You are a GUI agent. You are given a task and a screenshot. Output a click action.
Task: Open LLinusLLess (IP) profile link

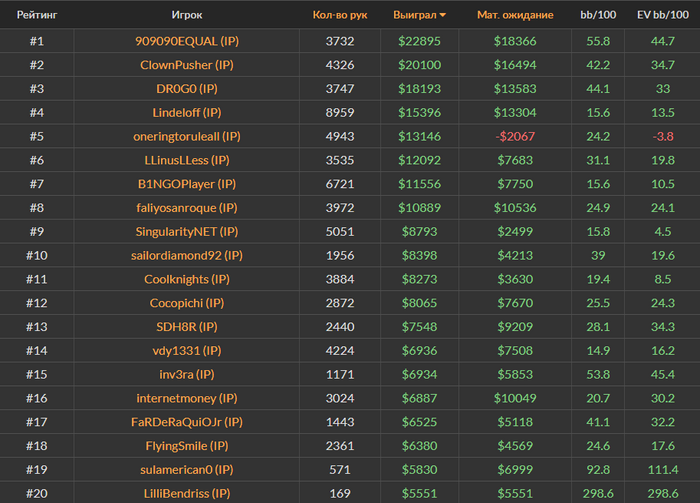187,160
